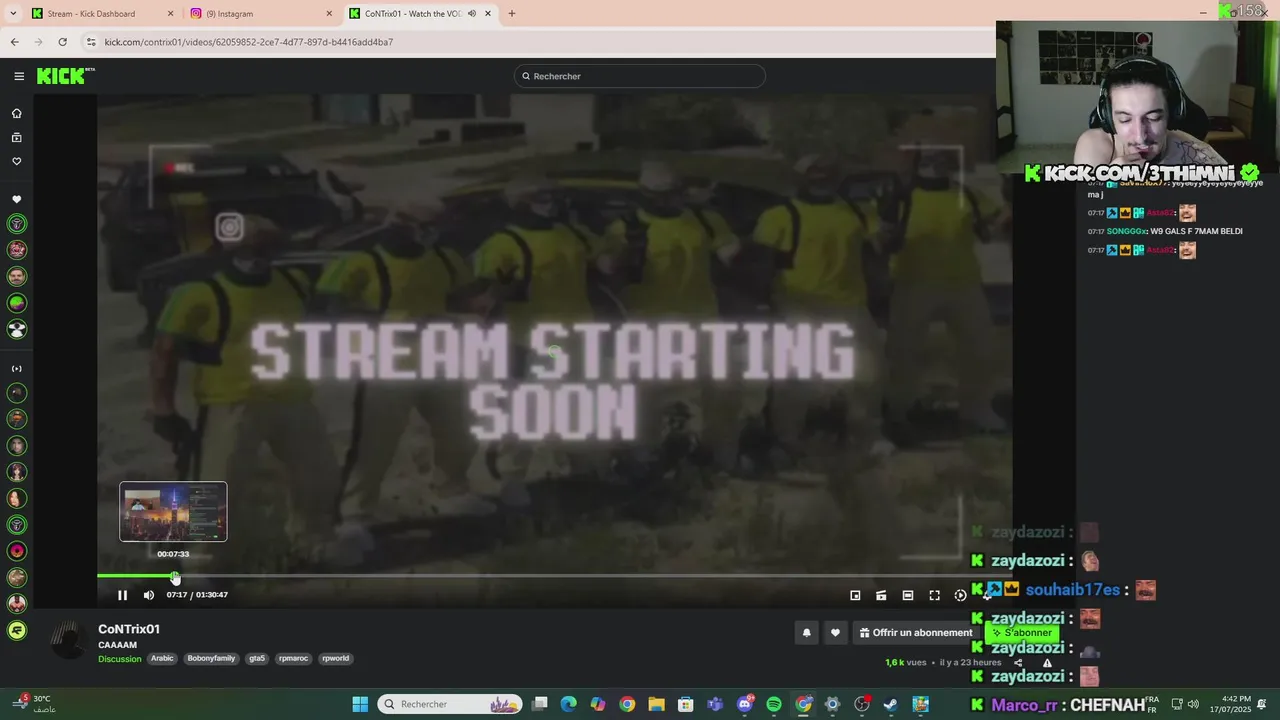Click Offrir un abonnement button
The width and height of the screenshot is (1280, 720).
915,633
